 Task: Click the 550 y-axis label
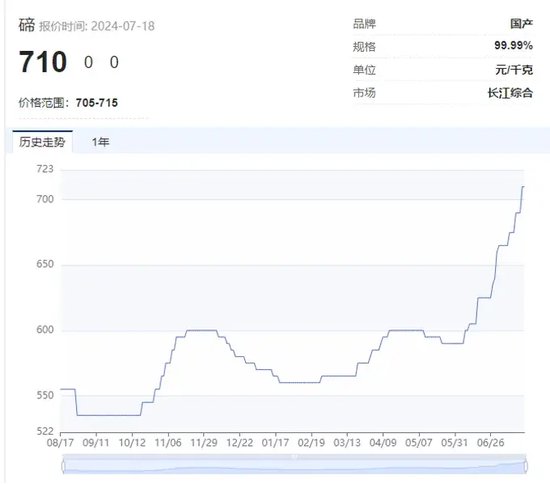45,395
